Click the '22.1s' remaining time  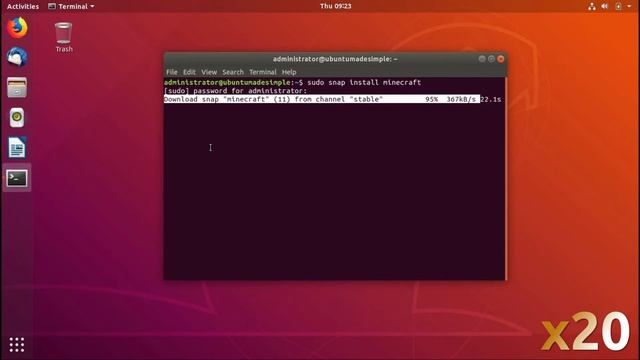click(x=491, y=99)
